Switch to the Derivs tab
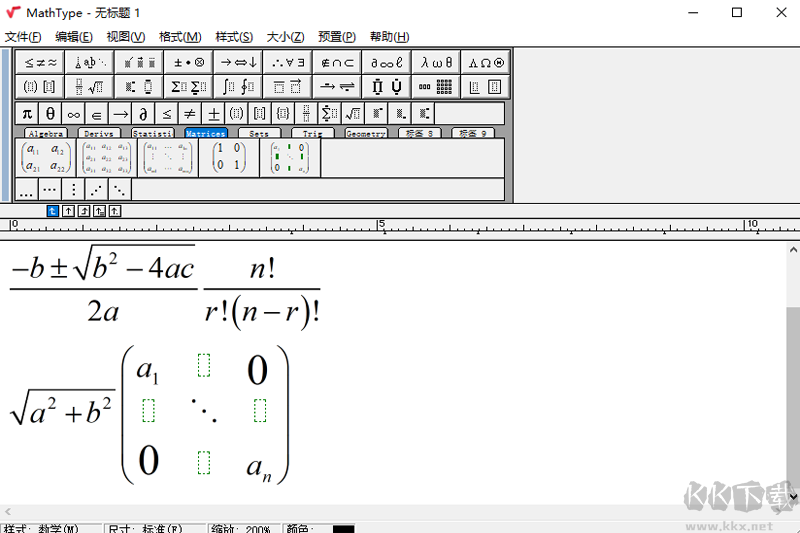The width and height of the screenshot is (800, 533). (x=99, y=133)
